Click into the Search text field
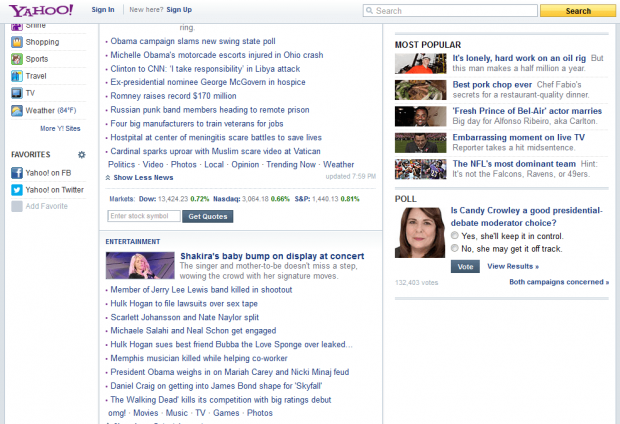Screen dimensions: 620x424 tap(450, 11)
